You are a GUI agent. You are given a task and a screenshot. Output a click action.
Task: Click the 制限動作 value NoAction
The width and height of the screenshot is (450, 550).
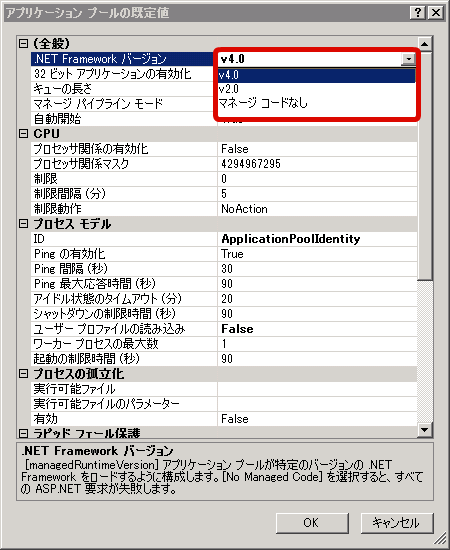tap(244, 209)
